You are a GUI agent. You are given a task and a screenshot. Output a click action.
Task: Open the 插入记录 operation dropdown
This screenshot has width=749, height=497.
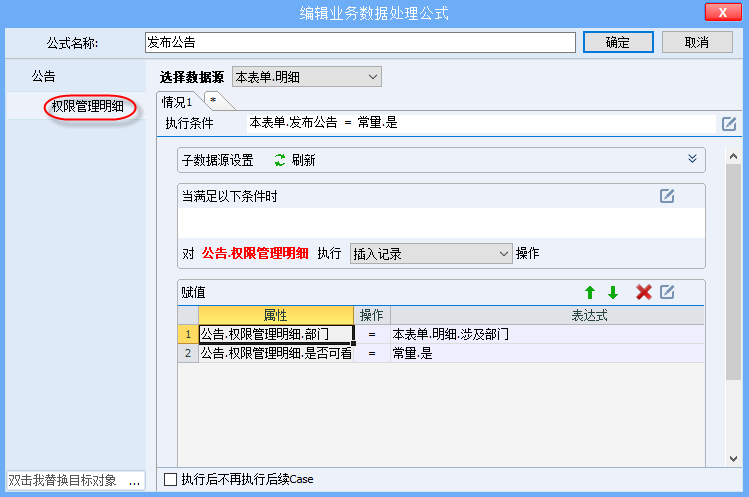[431, 253]
